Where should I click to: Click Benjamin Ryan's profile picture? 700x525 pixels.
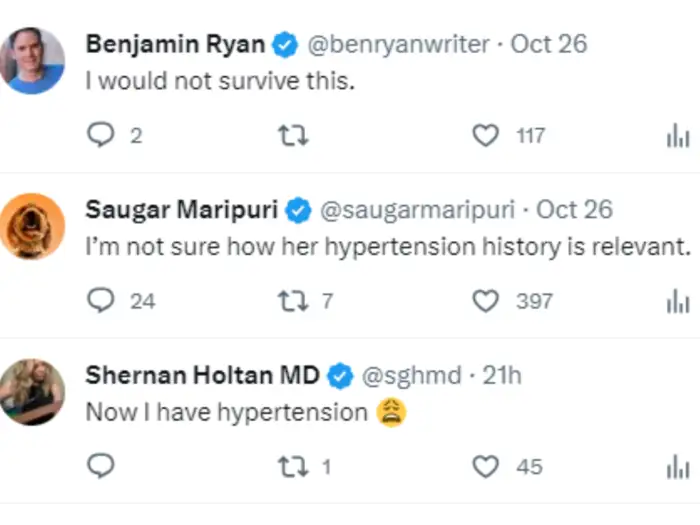click(x=32, y=60)
